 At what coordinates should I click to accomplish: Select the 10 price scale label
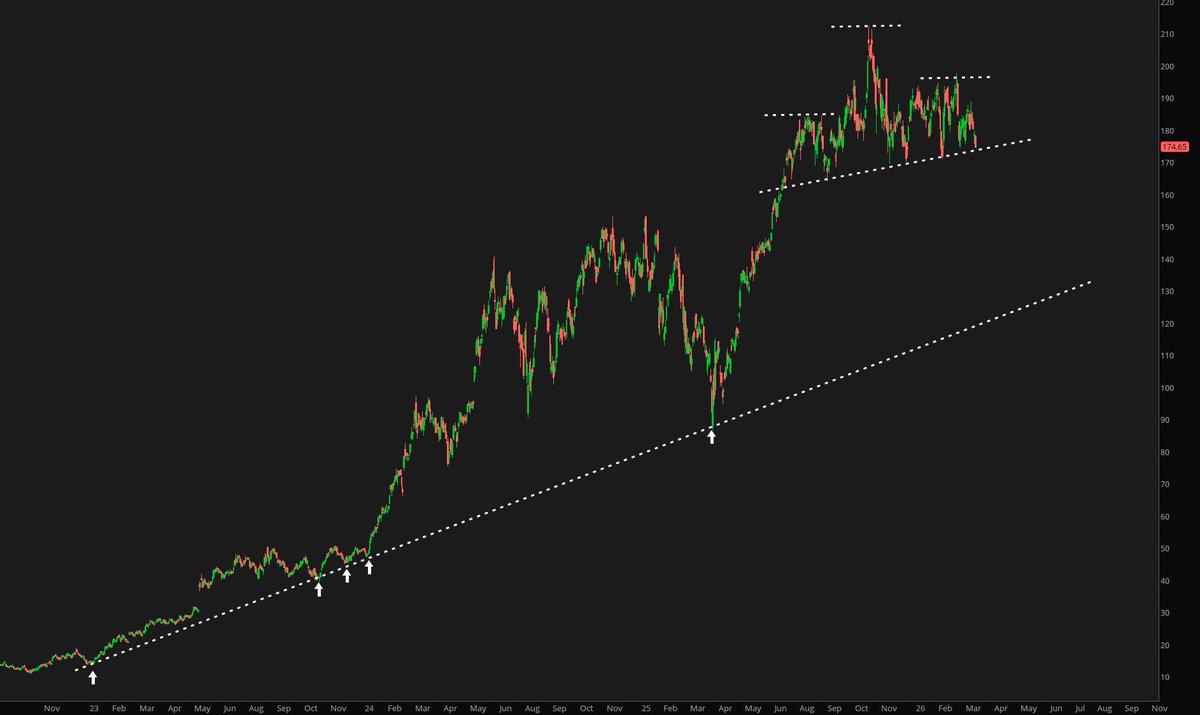[1164, 678]
